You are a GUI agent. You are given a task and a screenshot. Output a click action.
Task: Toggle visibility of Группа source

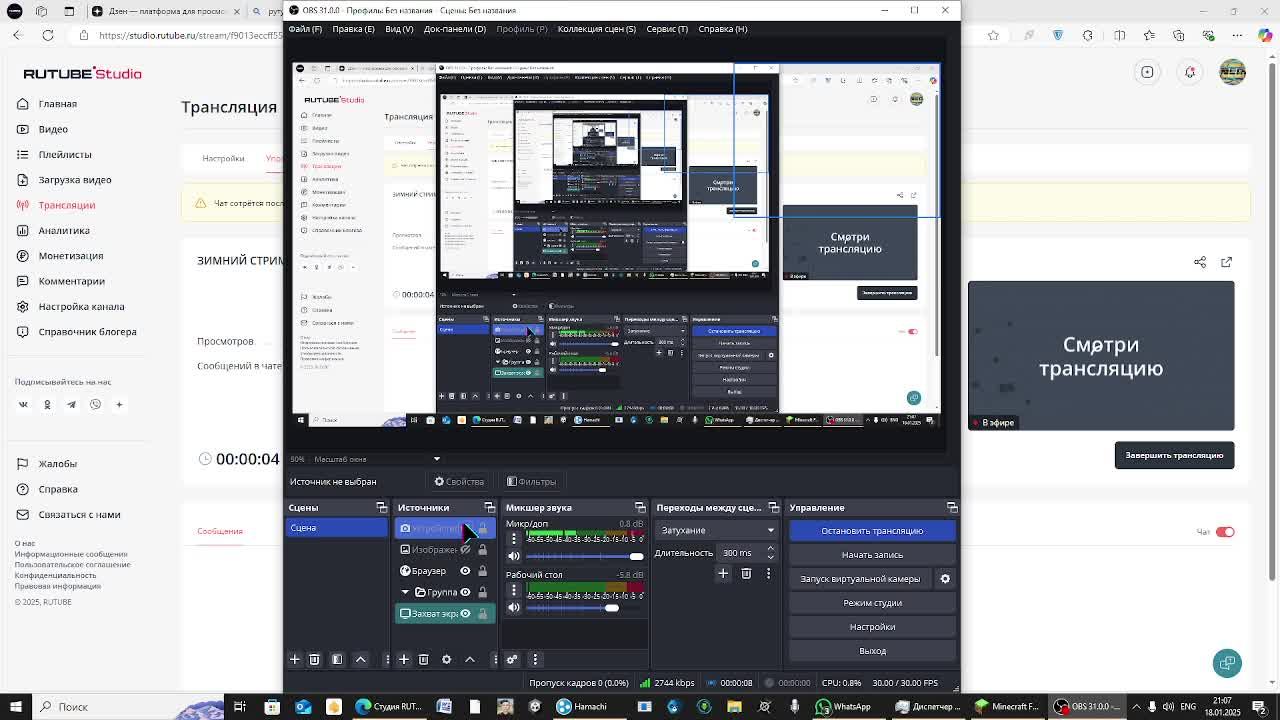click(465, 592)
